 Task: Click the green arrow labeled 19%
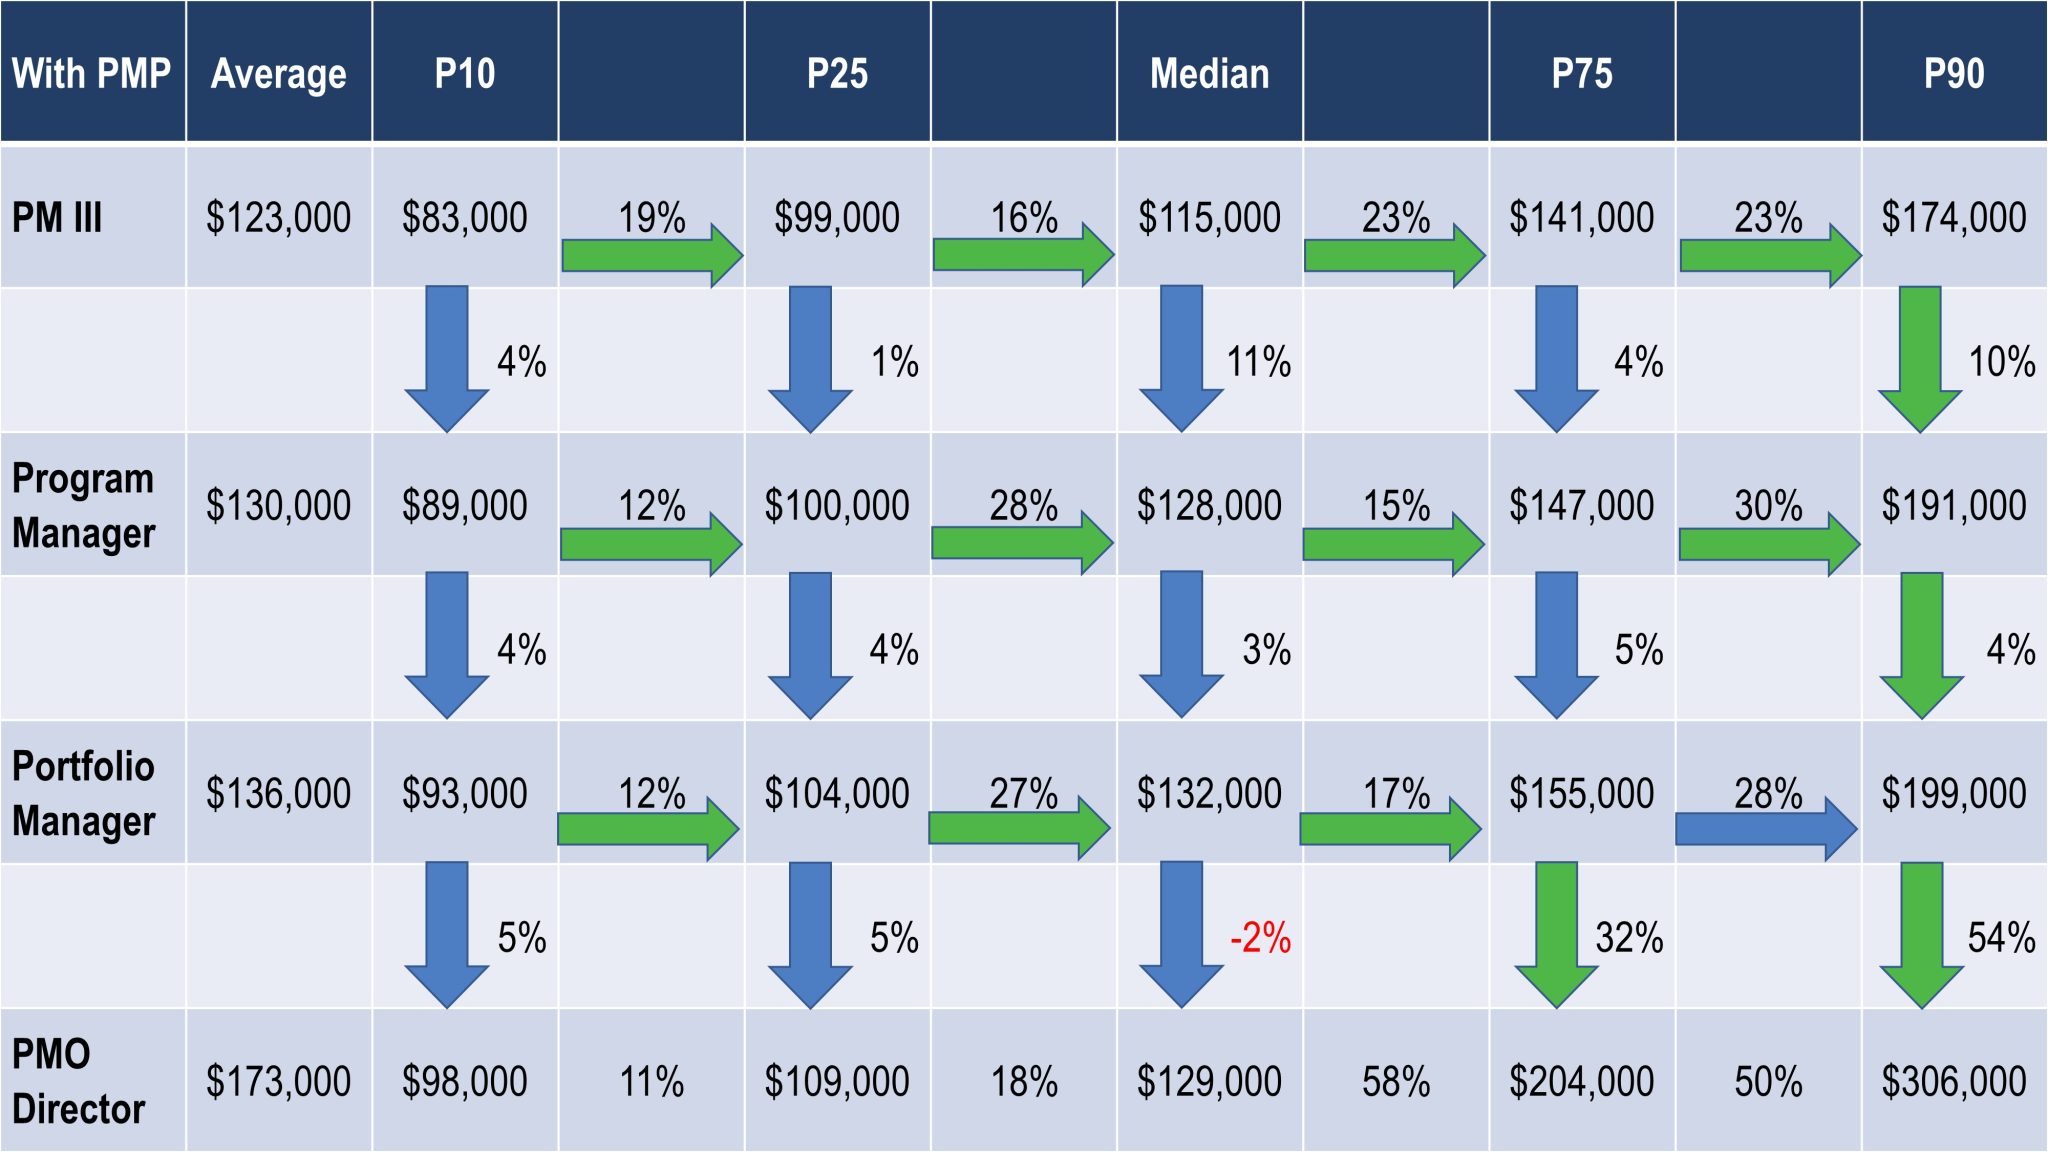(652, 255)
